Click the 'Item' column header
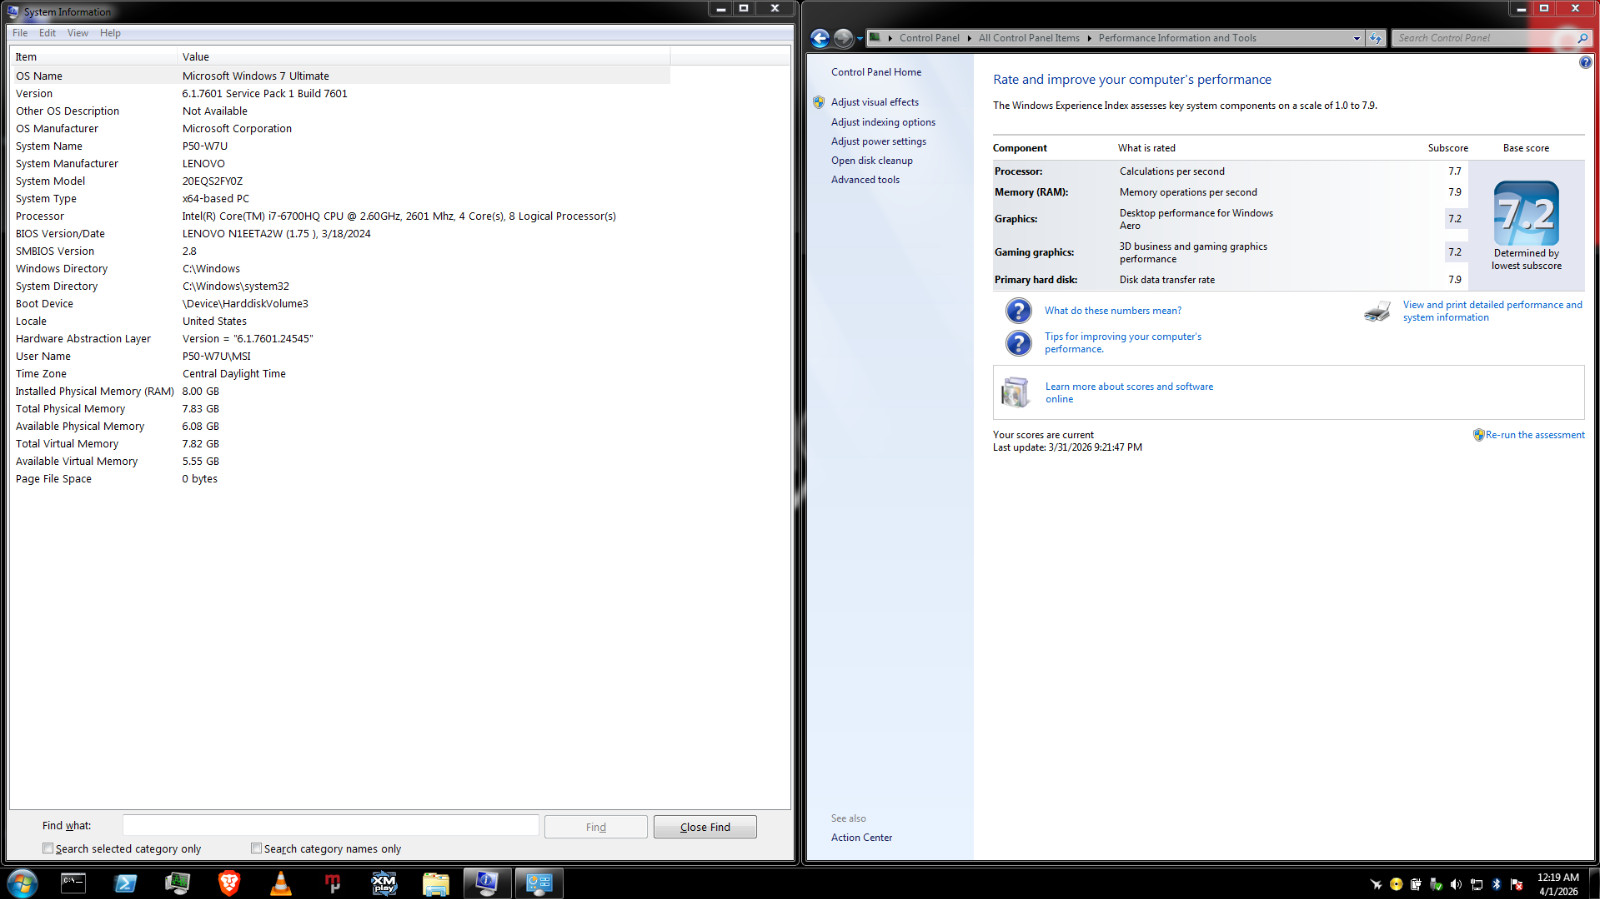1600x899 pixels. tap(93, 57)
